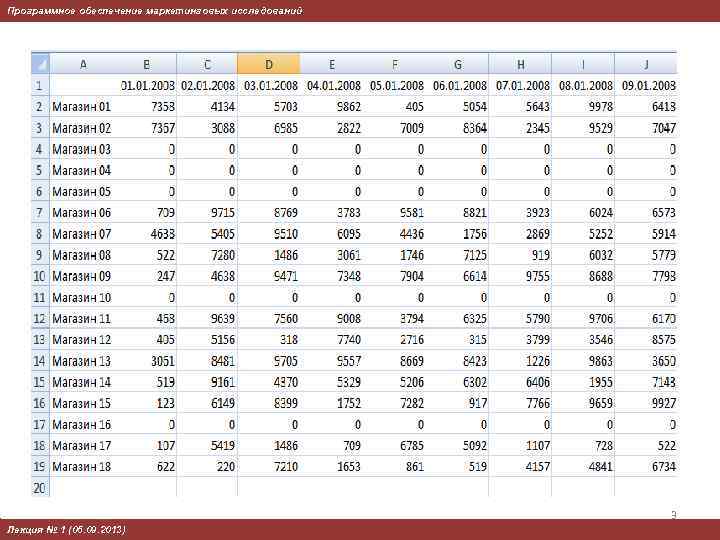This screenshot has height=540, width=720.
Task: Click date cell 01.01.2008
Action: pyautogui.click(x=148, y=85)
